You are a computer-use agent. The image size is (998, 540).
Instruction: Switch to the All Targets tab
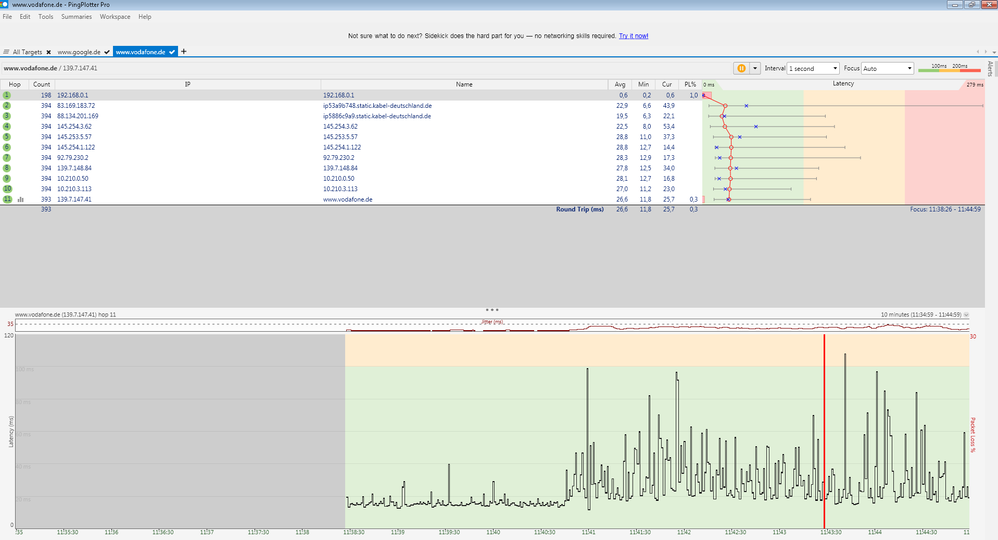click(27, 52)
